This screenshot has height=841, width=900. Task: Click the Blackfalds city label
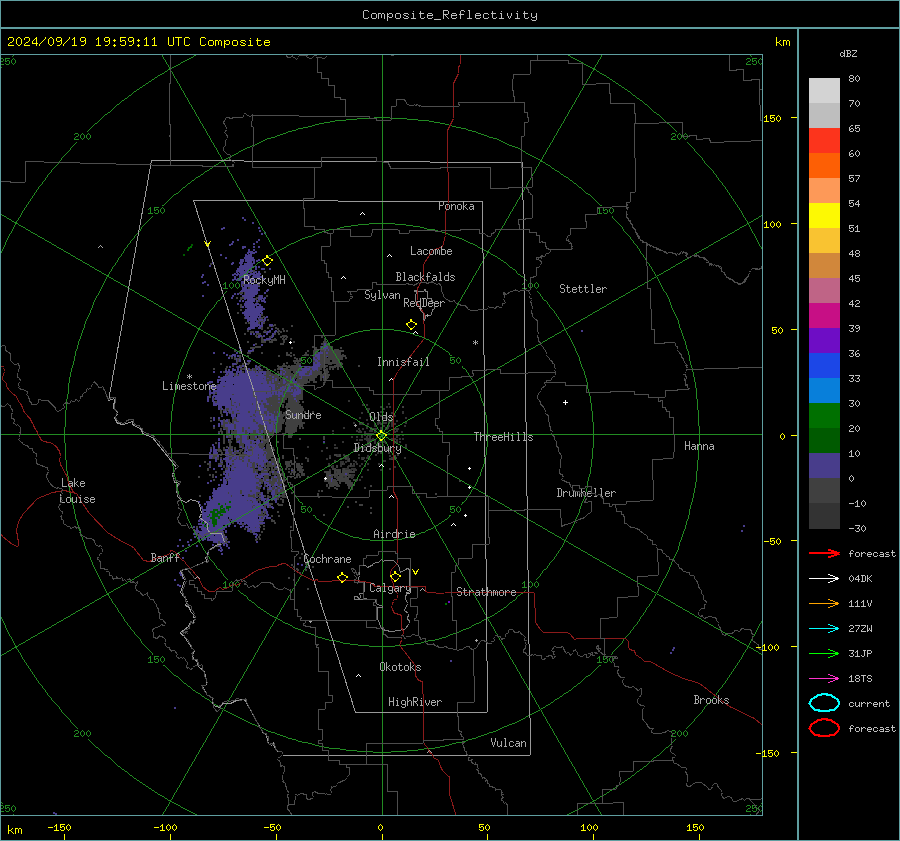425,277
